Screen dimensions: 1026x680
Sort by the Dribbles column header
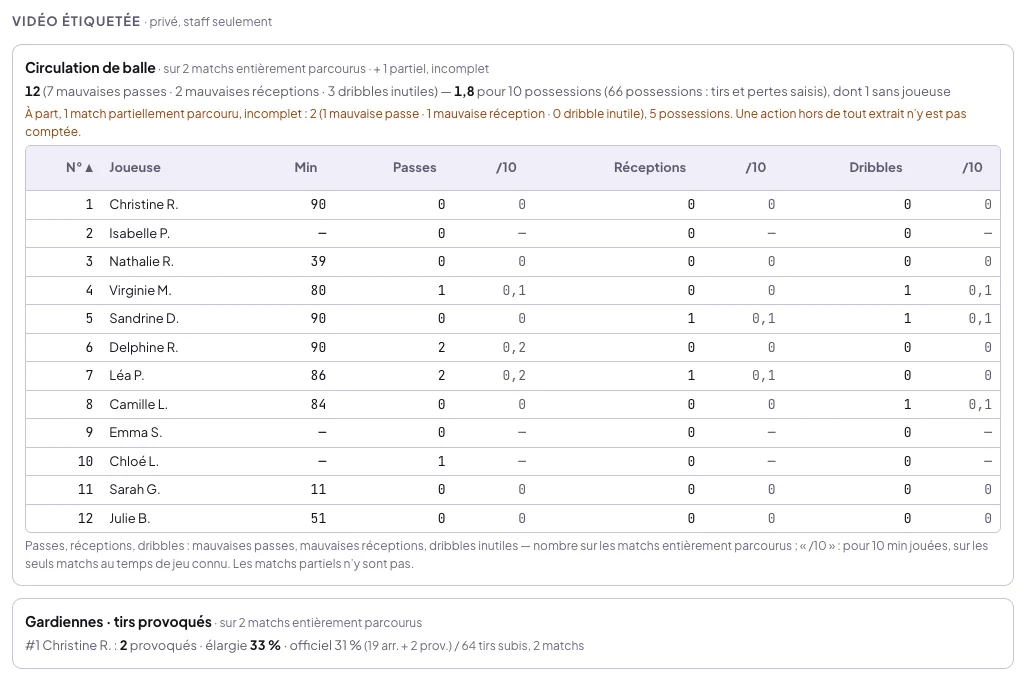point(876,168)
